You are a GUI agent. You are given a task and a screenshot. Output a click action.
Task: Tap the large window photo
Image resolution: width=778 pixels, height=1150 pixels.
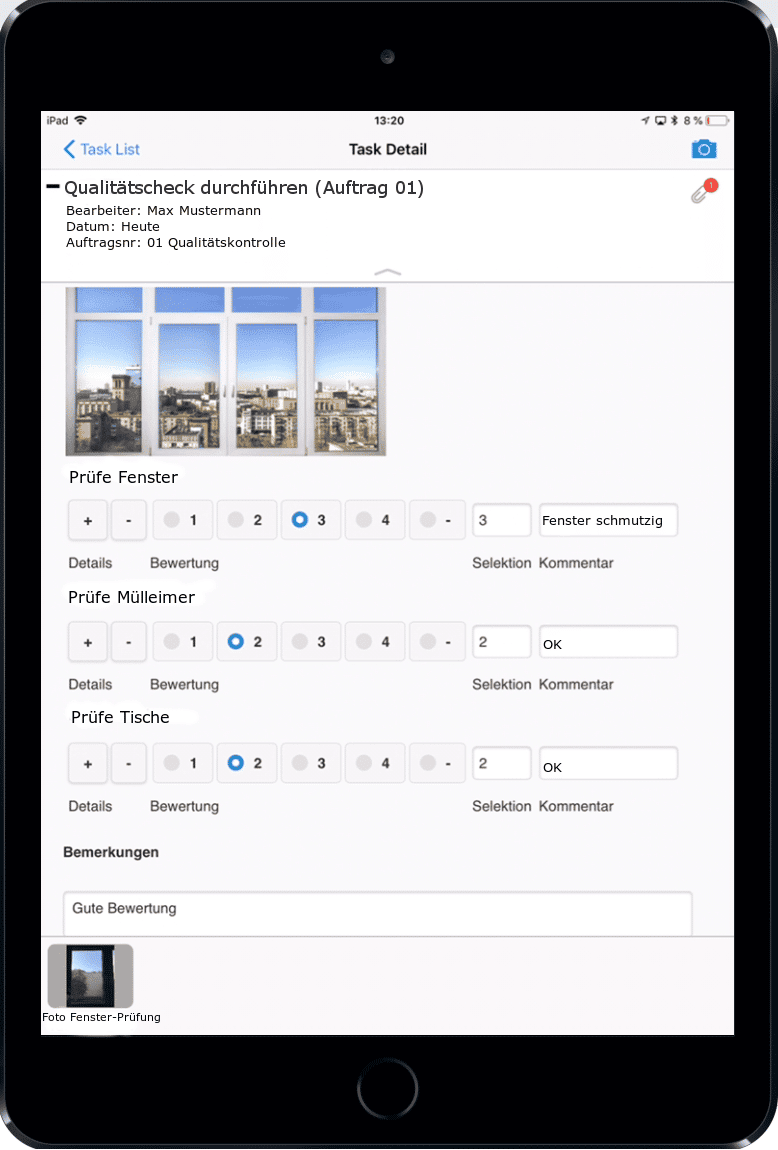click(x=225, y=371)
